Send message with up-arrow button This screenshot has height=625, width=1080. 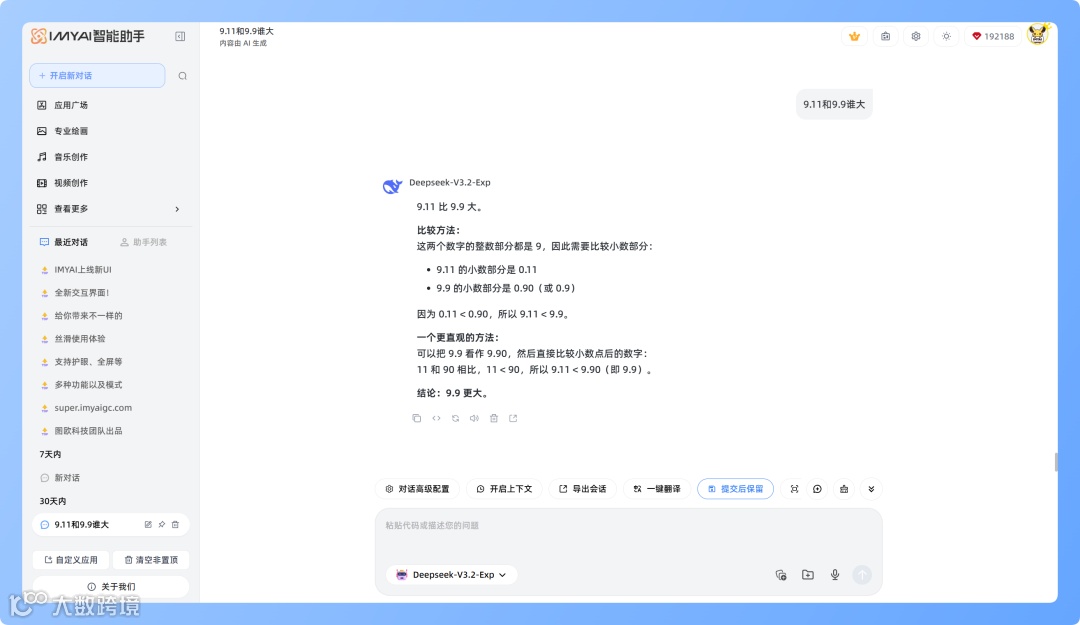pos(862,575)
